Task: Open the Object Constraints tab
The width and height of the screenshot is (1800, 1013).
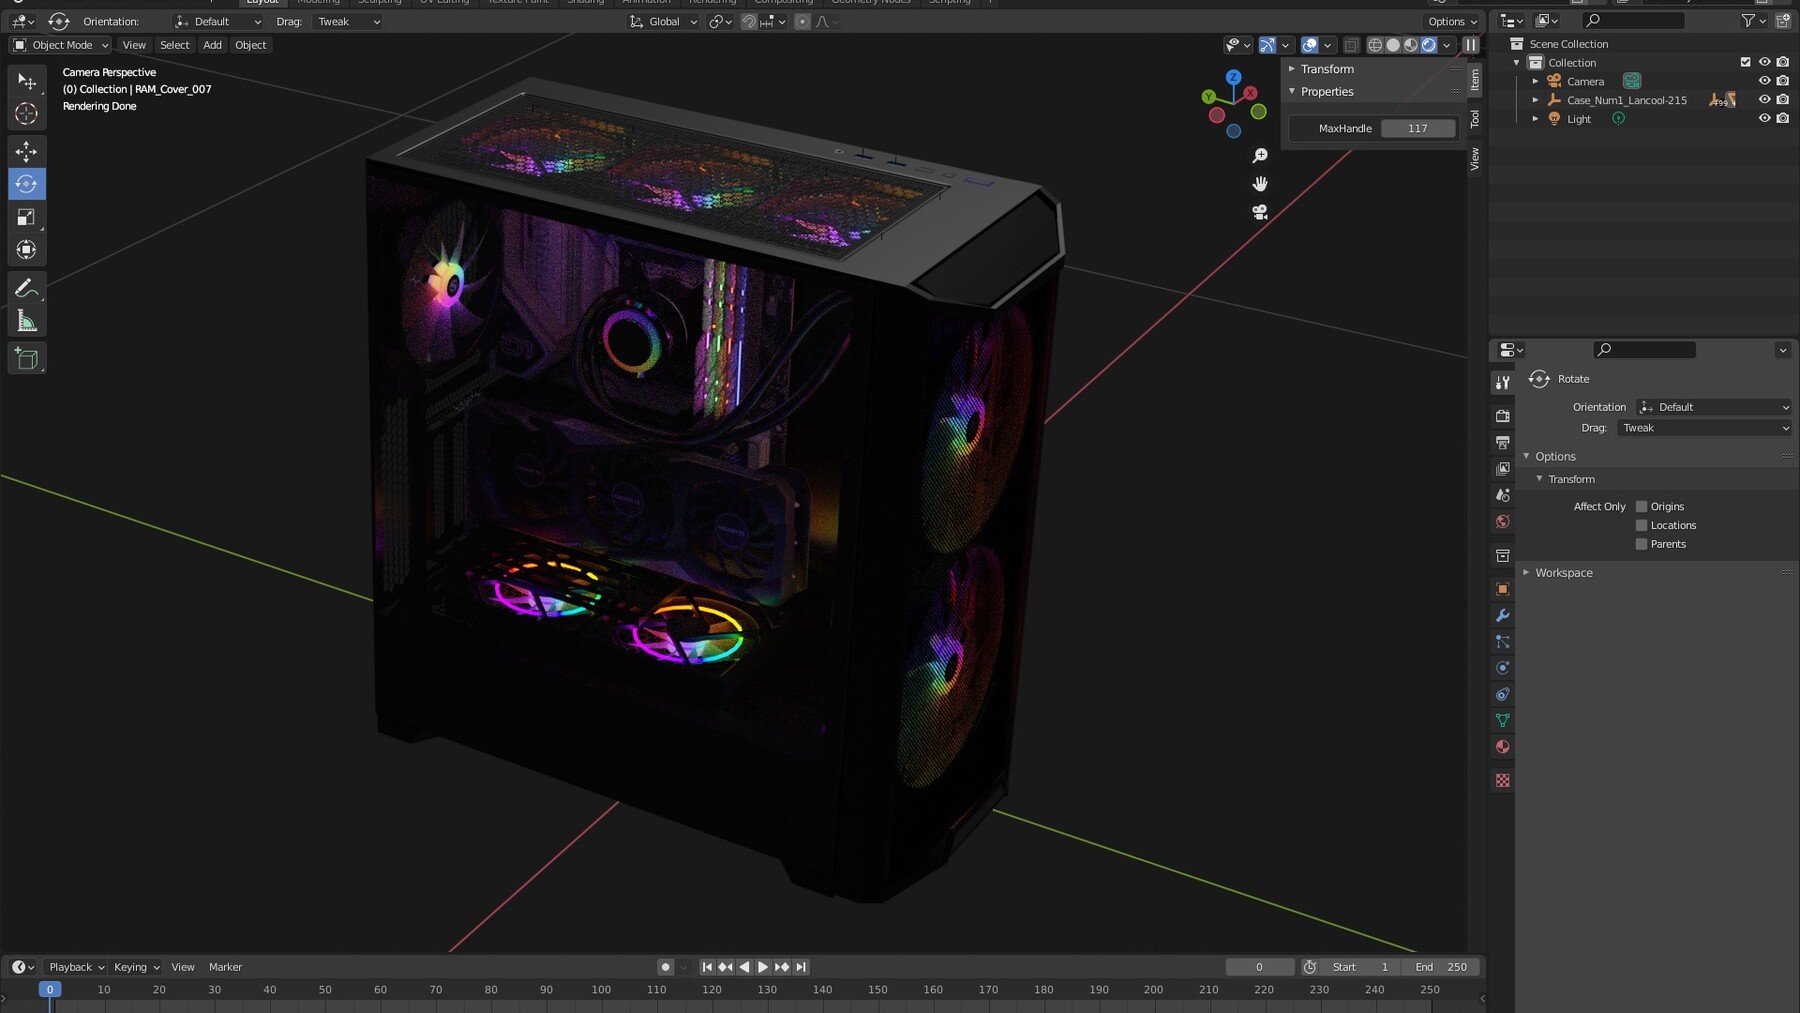Action: coord(1502,694)
